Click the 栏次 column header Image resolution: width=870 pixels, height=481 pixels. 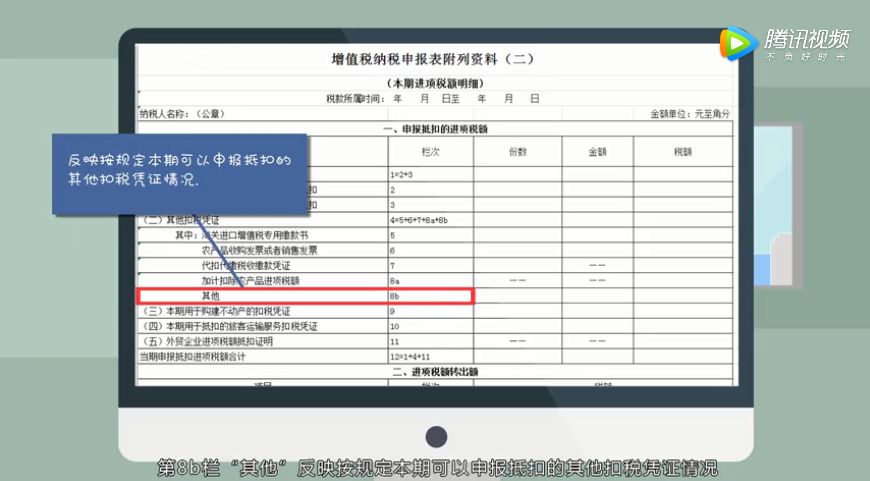pyautogui.click(x=431, y=151)
